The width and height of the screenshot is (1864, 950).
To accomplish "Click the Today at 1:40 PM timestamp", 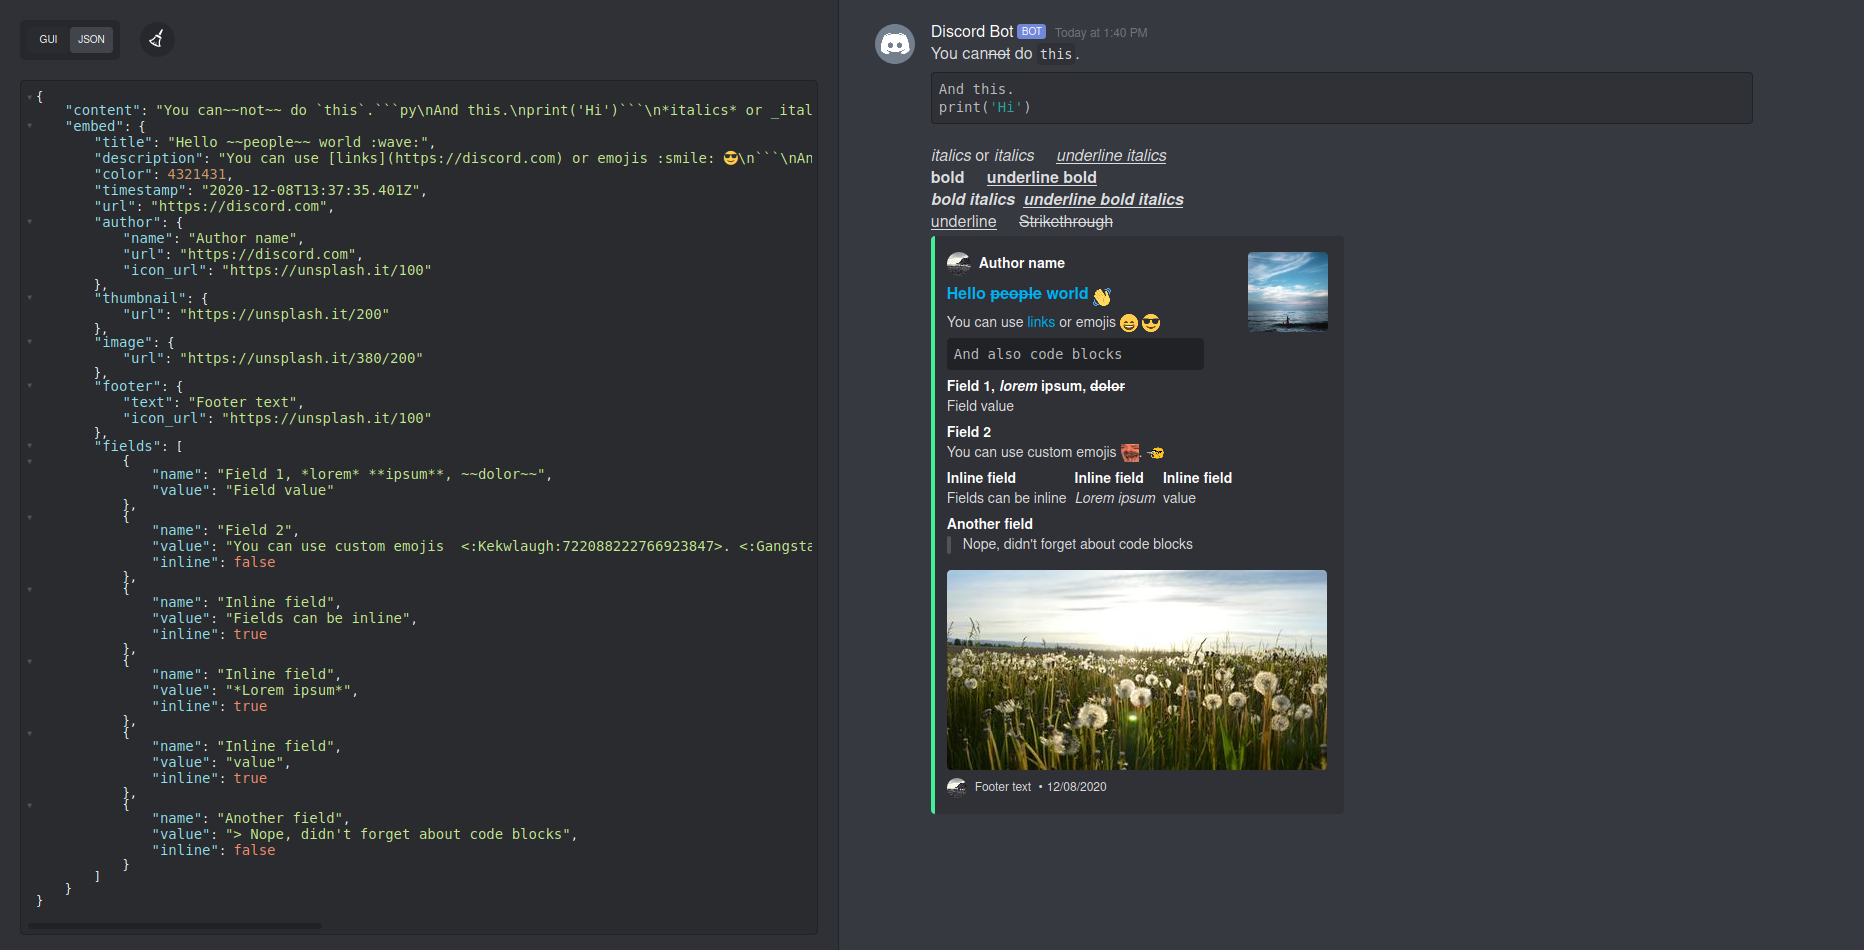I will [x=1101, y=33].
